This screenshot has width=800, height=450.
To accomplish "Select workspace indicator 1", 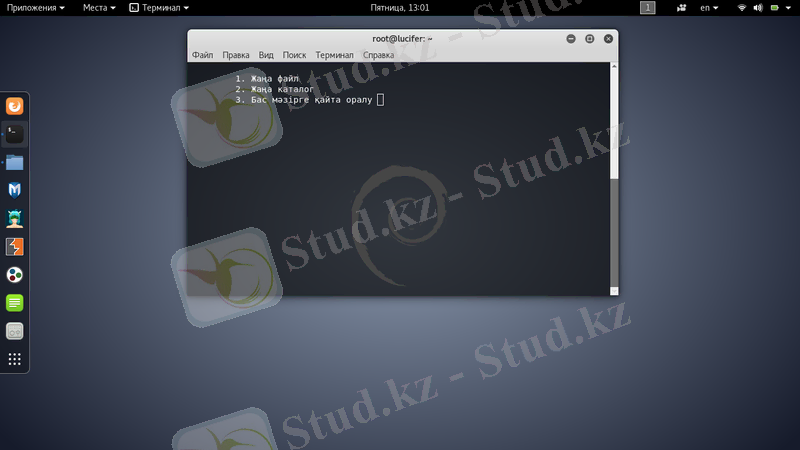I will pos(647,8).
